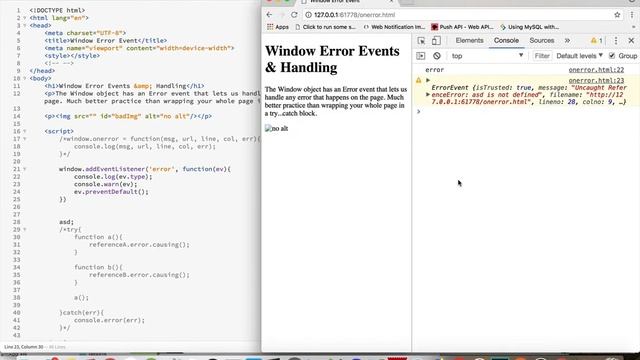
Task: Toggle the device toolbar icon in DevTools
Action: coord(436,40)
